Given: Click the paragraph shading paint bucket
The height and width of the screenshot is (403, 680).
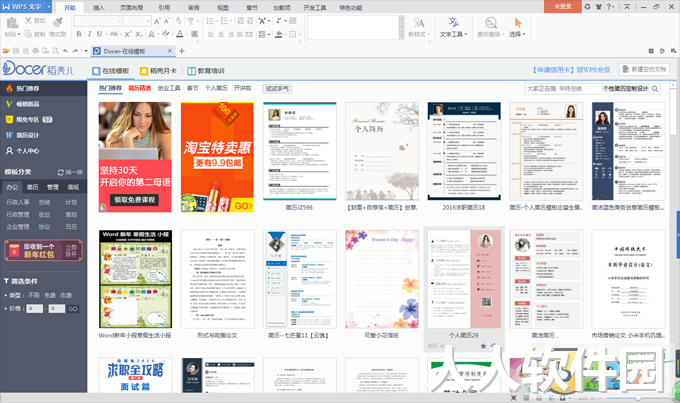Looking at the screenshot, I should point(278,34).
